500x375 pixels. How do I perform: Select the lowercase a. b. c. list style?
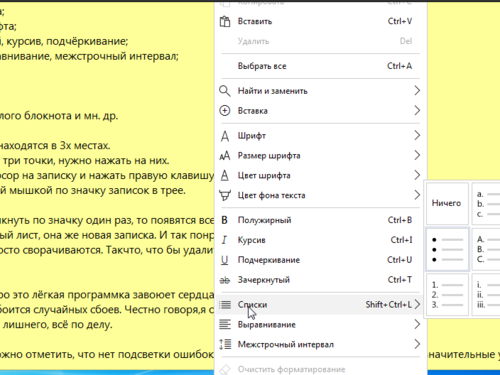point(486,203)
